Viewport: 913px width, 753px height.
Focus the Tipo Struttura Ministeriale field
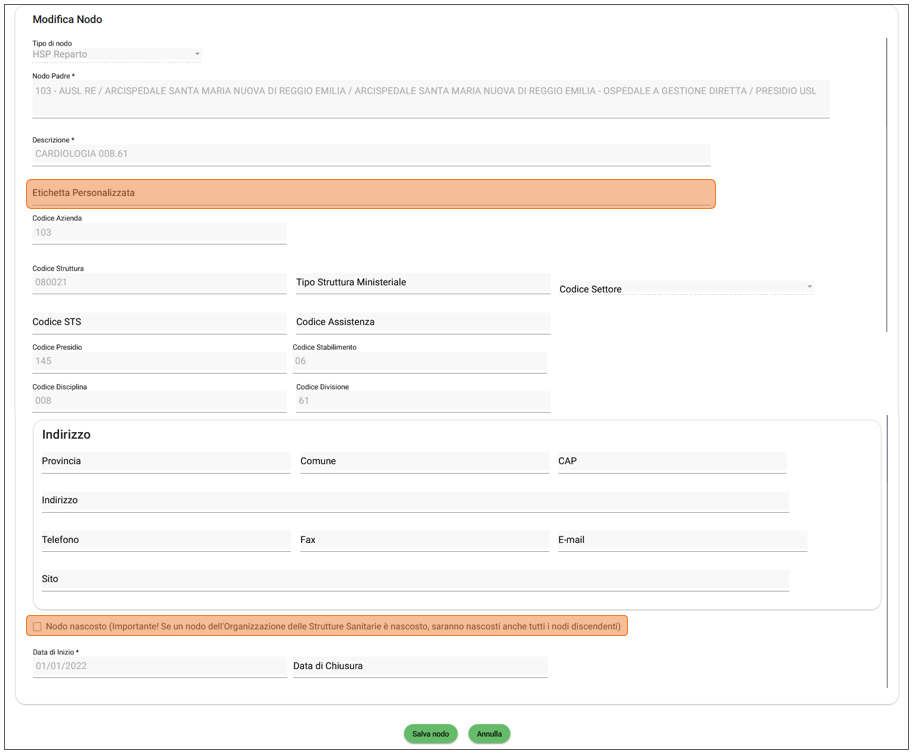(x=422, y=283)
